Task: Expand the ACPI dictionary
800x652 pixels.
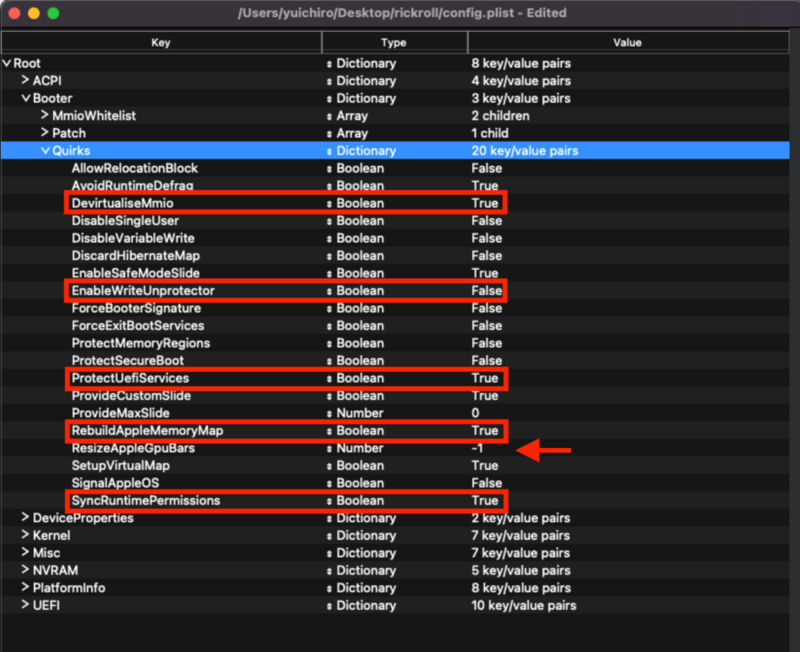Action: pyautogui.click(x=25, y=80)
